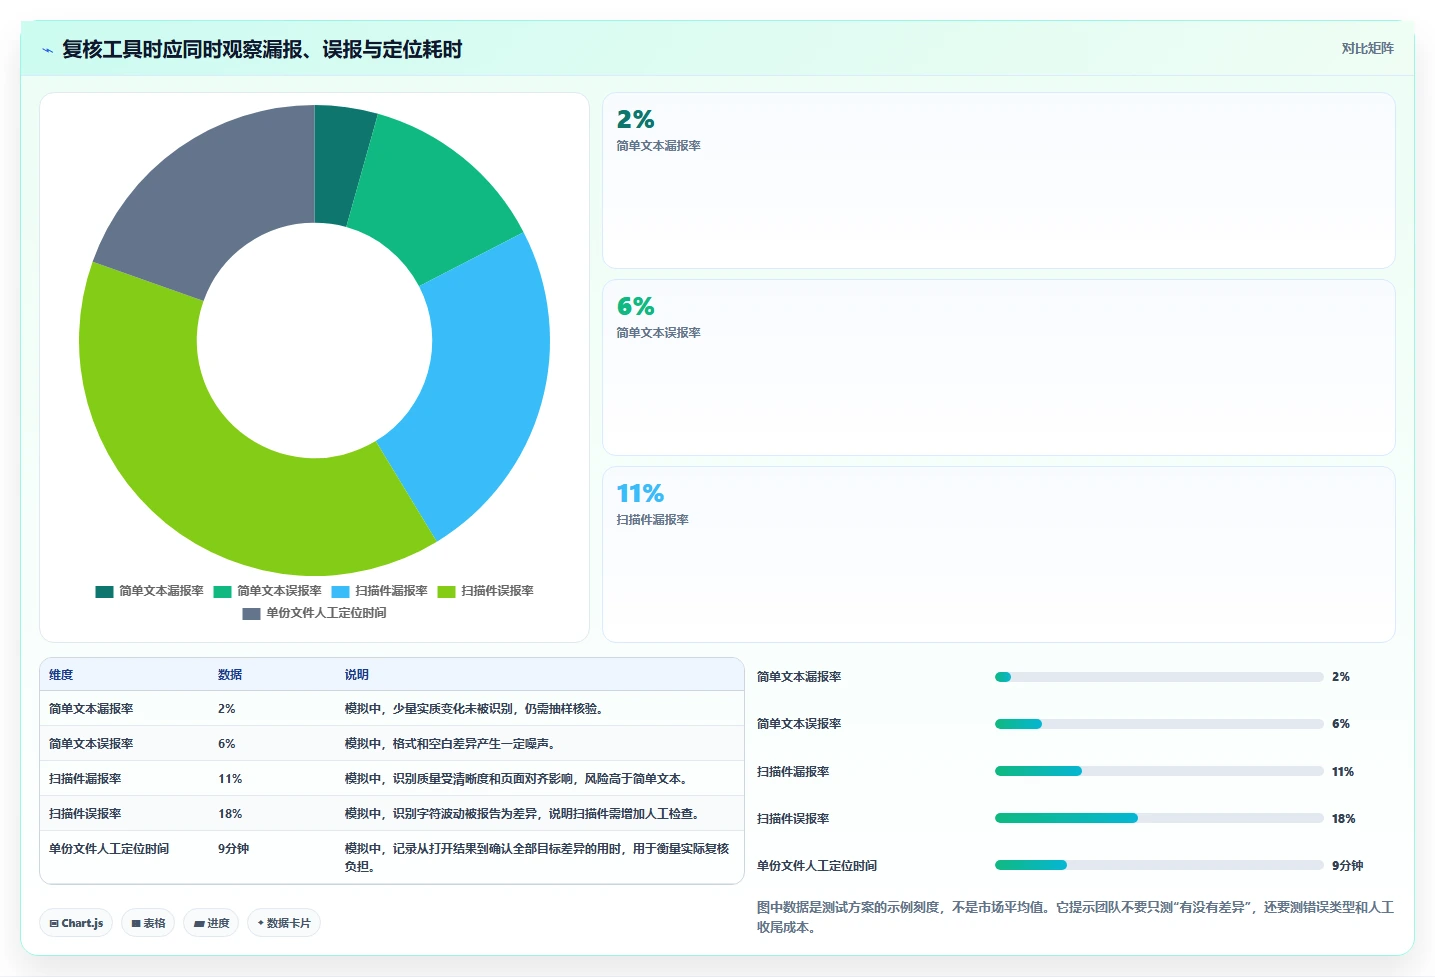Click progress label 简单文本漏报率
Screen dimensions: 1435x977
[x=799, y=677]
